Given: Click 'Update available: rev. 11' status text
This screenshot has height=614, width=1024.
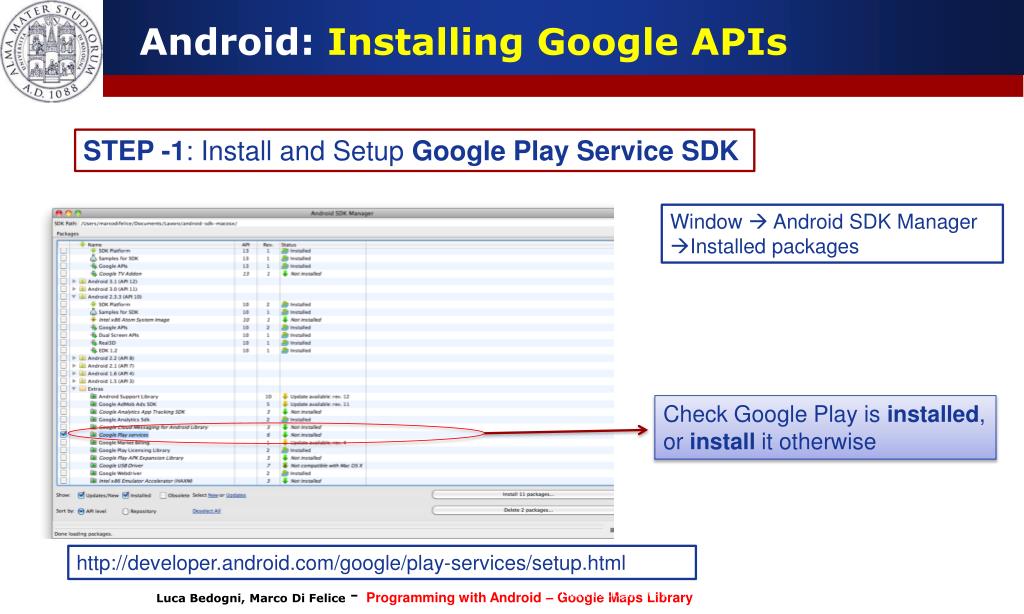Looking at the screenshot, I should click(320, 404).
